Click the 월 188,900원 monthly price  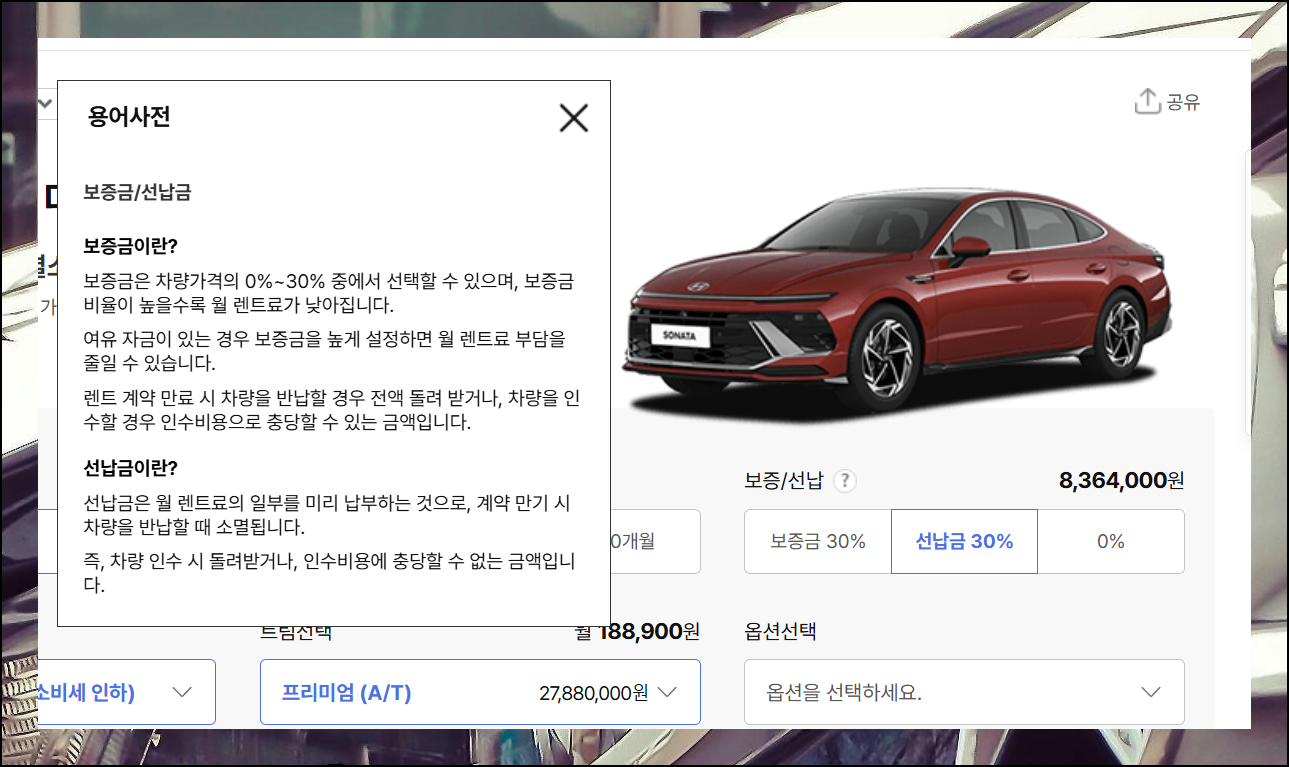click(637, 632)
